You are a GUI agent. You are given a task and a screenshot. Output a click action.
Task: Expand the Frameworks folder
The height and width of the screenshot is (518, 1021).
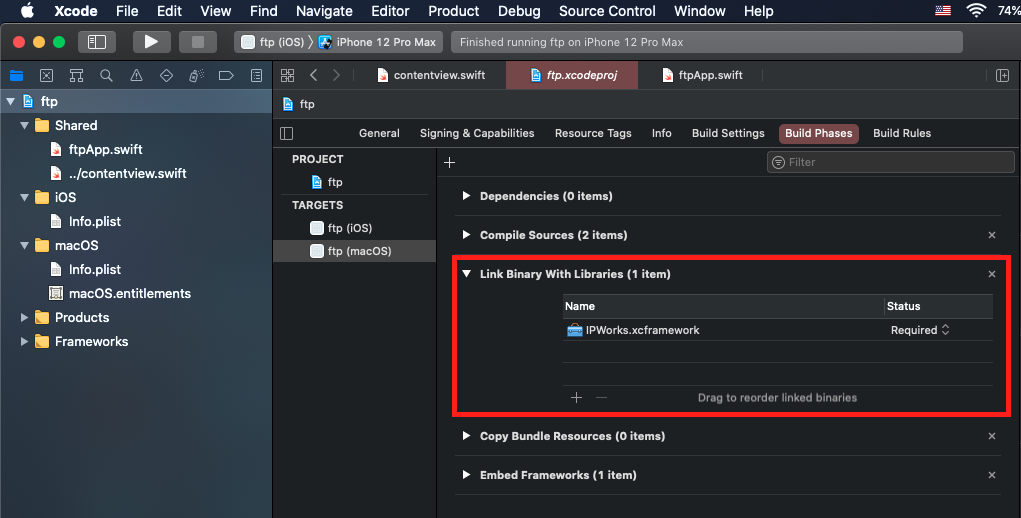tap(24, 342)
